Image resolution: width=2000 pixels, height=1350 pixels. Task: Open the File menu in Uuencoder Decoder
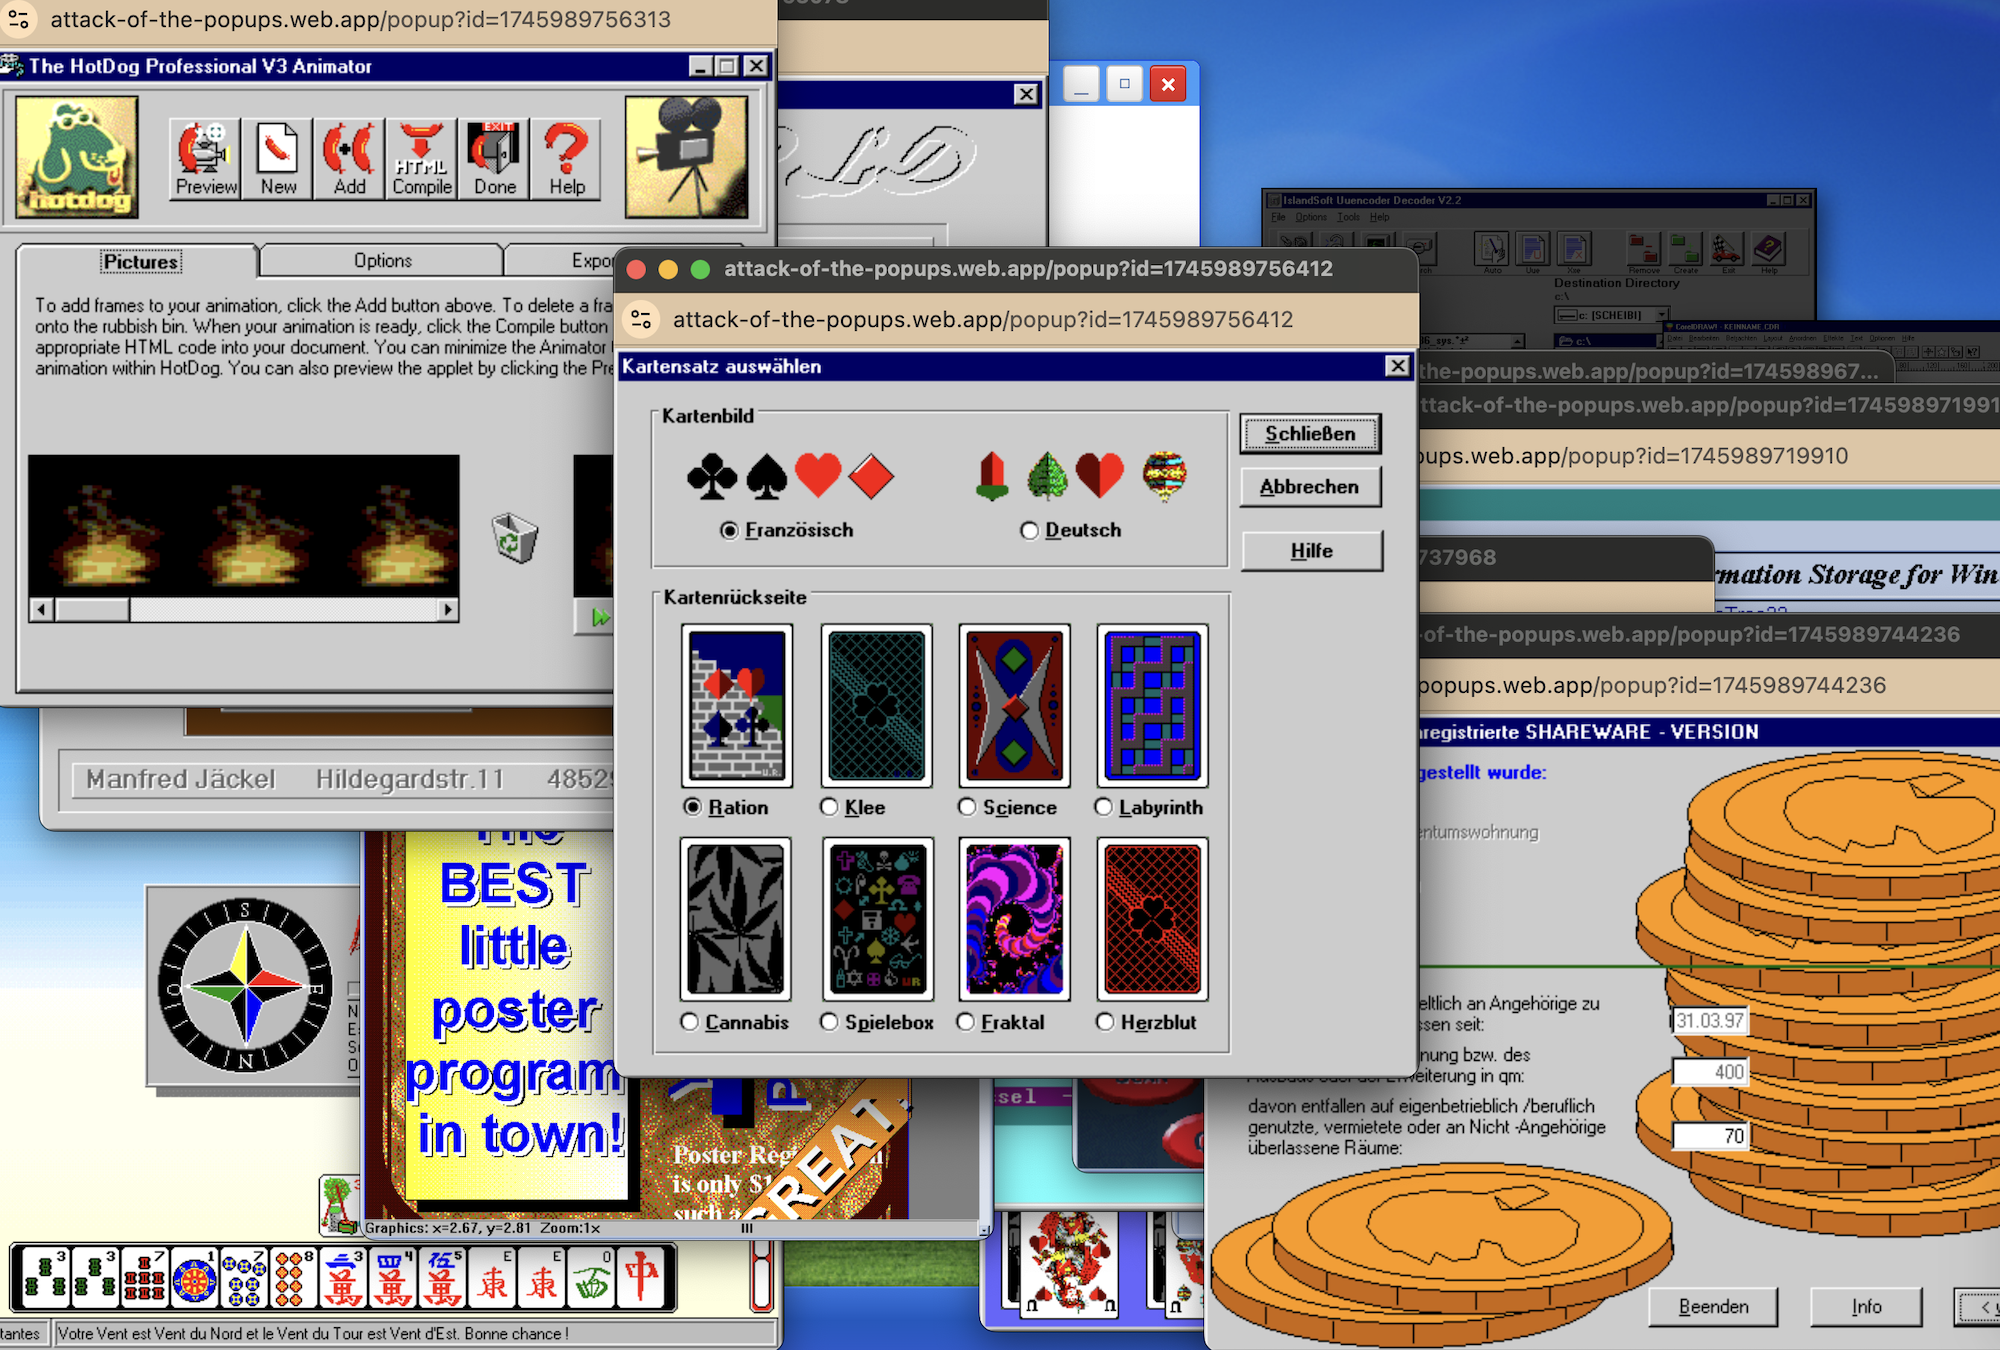coord(1278,217)
